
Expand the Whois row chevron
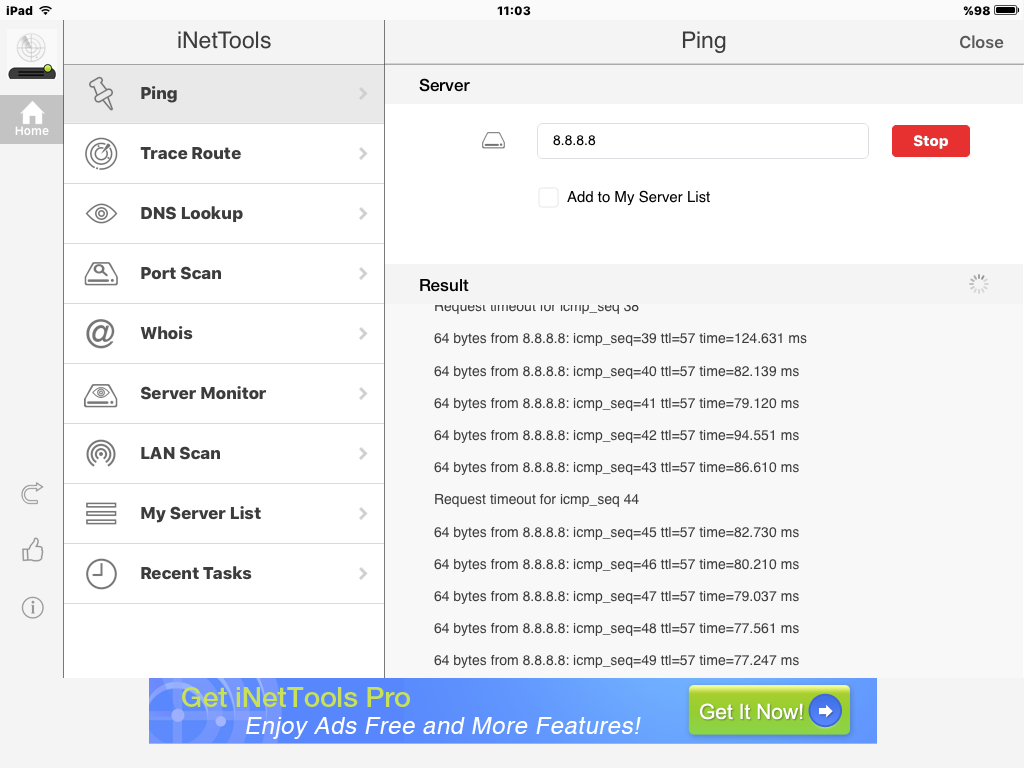pos(363,334)
